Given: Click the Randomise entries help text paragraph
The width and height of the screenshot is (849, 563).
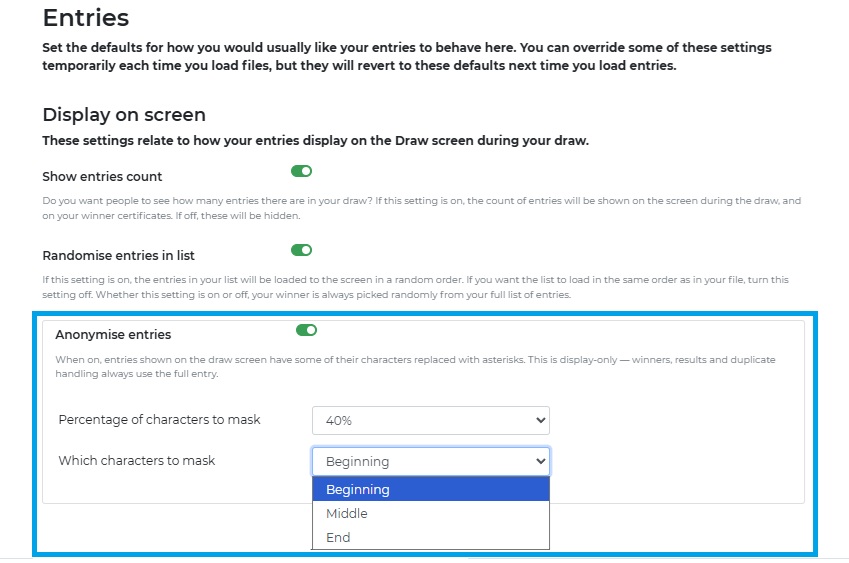Looking at the screenshot, I should [x=415, y=287].
